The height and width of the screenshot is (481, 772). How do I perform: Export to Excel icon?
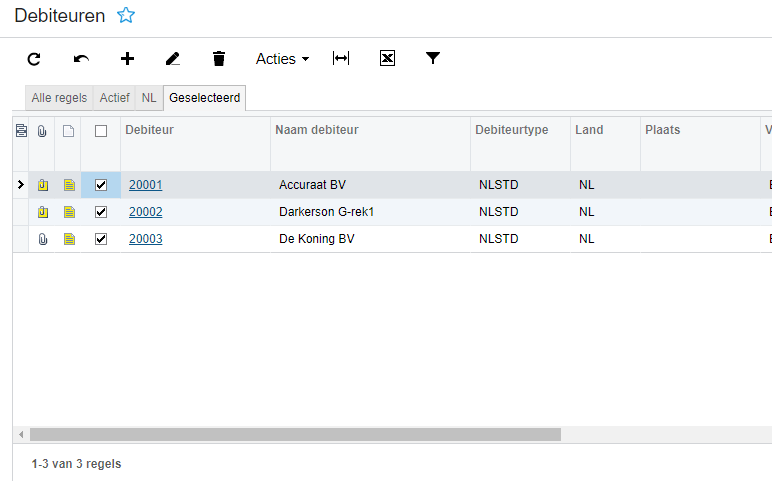point(387,59)
